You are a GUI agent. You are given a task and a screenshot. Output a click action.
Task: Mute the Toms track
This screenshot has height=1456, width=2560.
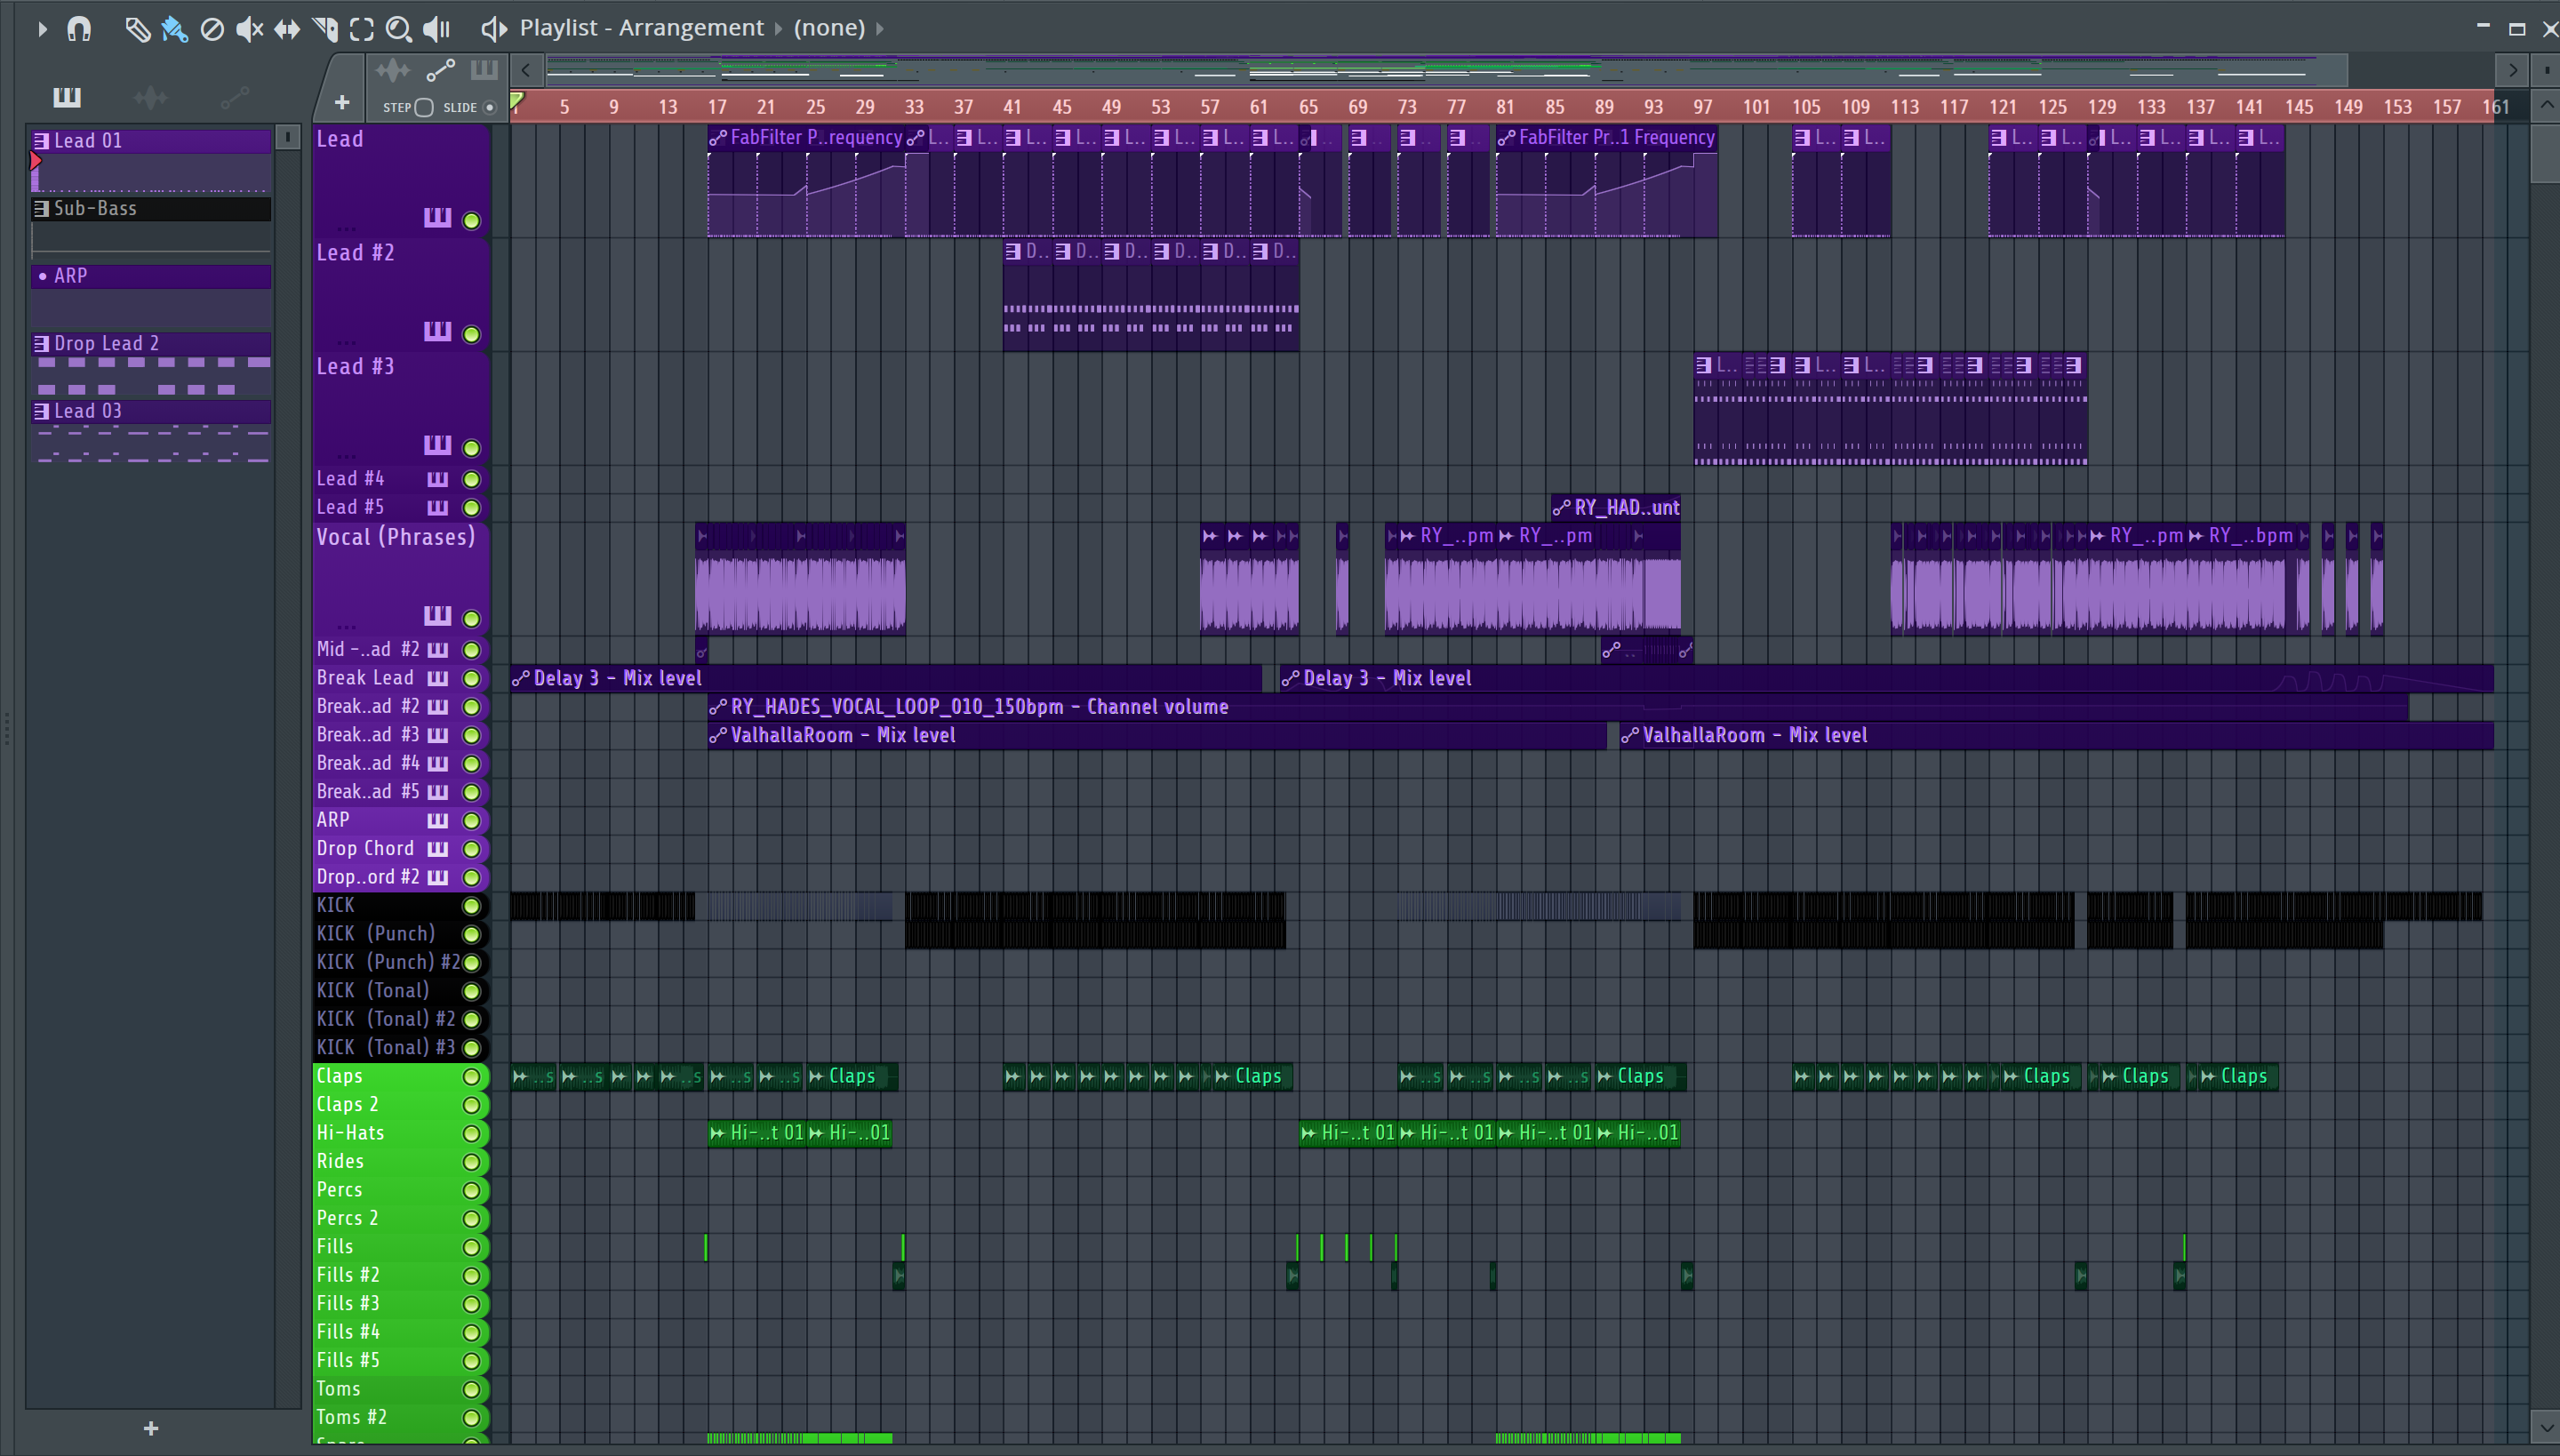coord(471,1390)
